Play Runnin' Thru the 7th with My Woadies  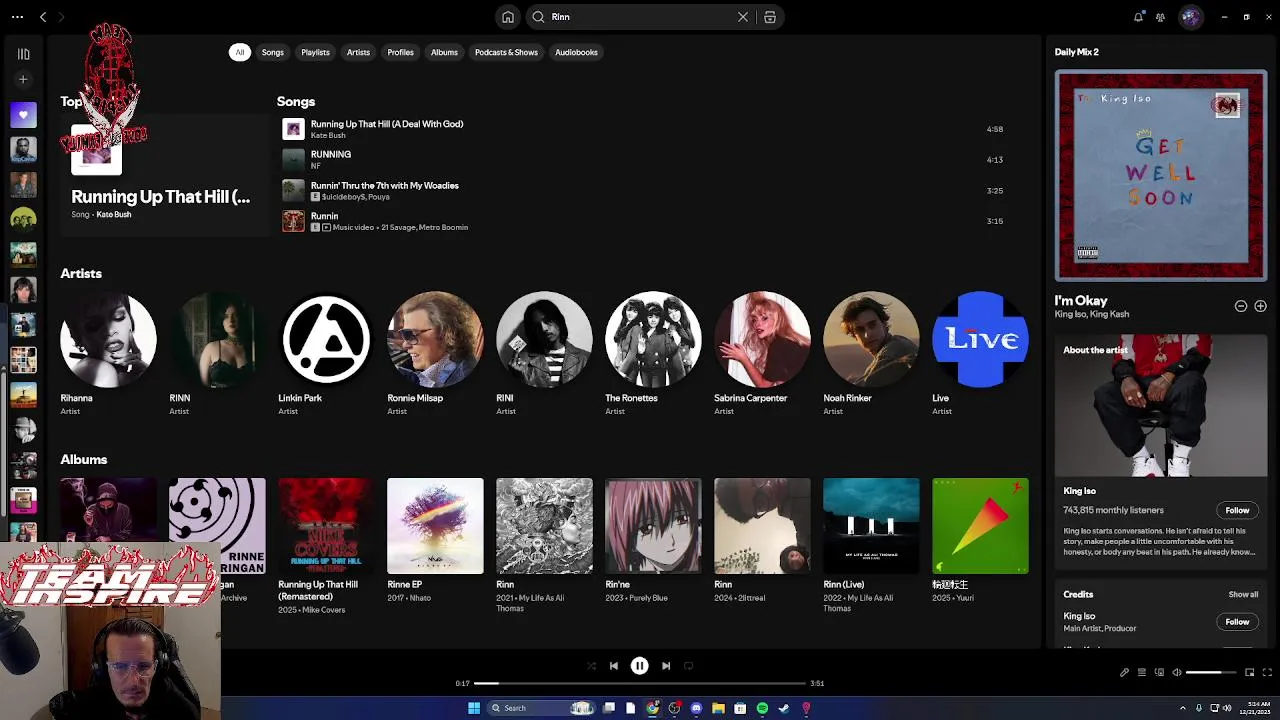pos(645,190)
